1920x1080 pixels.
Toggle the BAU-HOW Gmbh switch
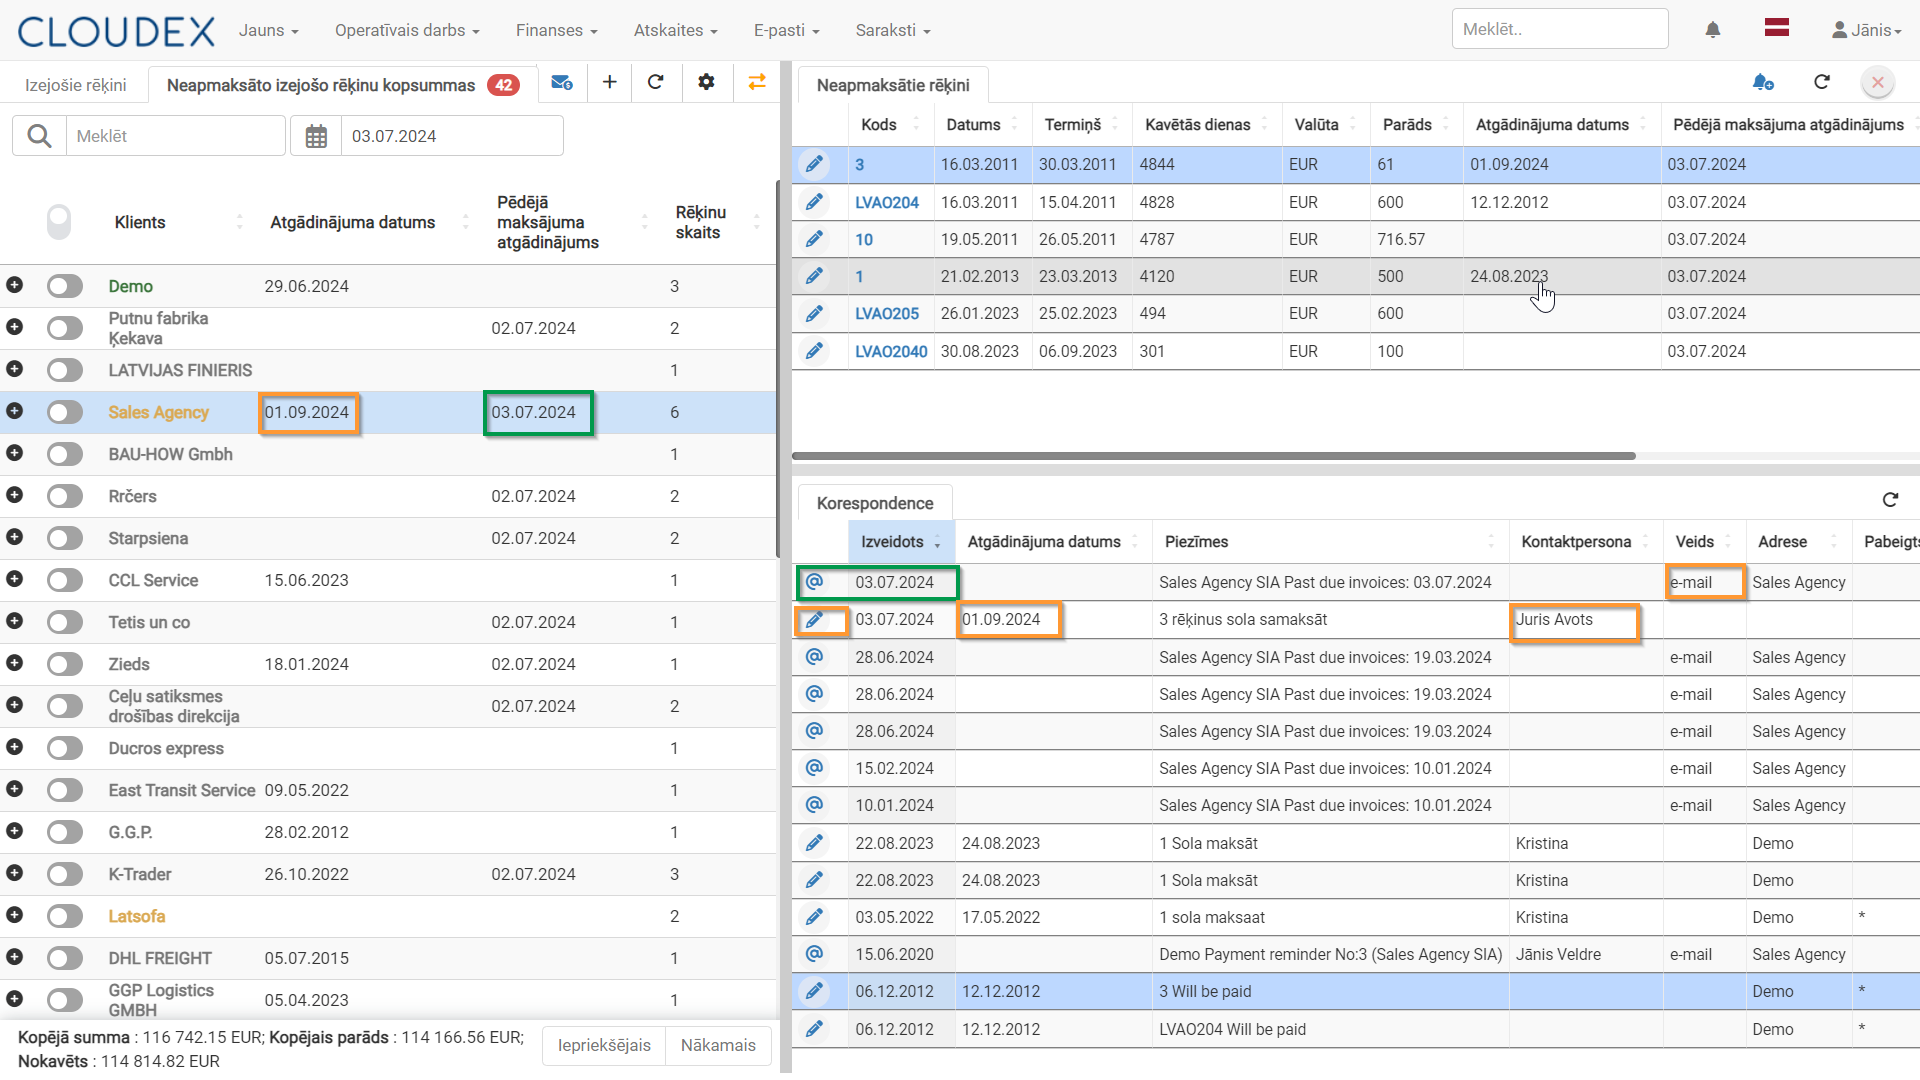click(x=65, y=455)
